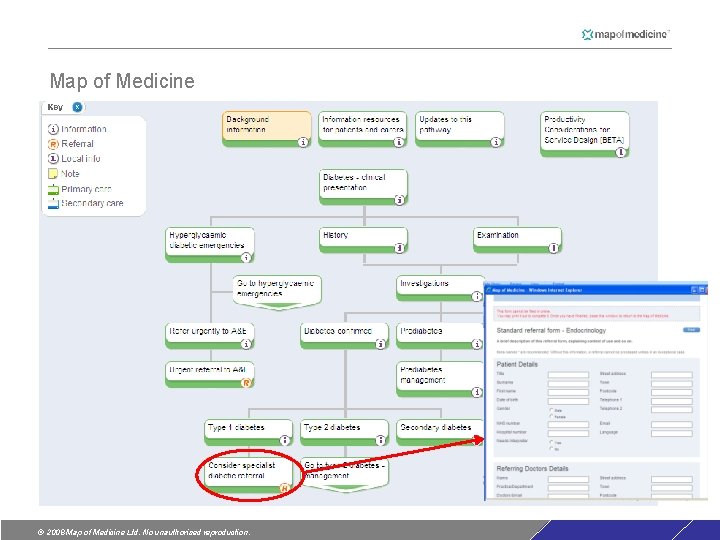Click the 'Secondary care' entry in the Key
The height and width of the screenshot is (540, 720).
coord(86,203)
